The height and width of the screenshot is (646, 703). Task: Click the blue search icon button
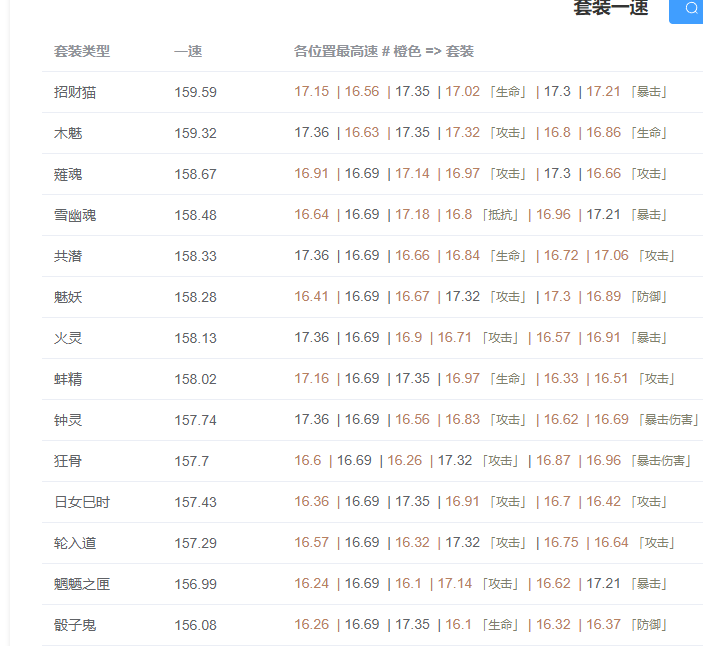pos(686,11)
